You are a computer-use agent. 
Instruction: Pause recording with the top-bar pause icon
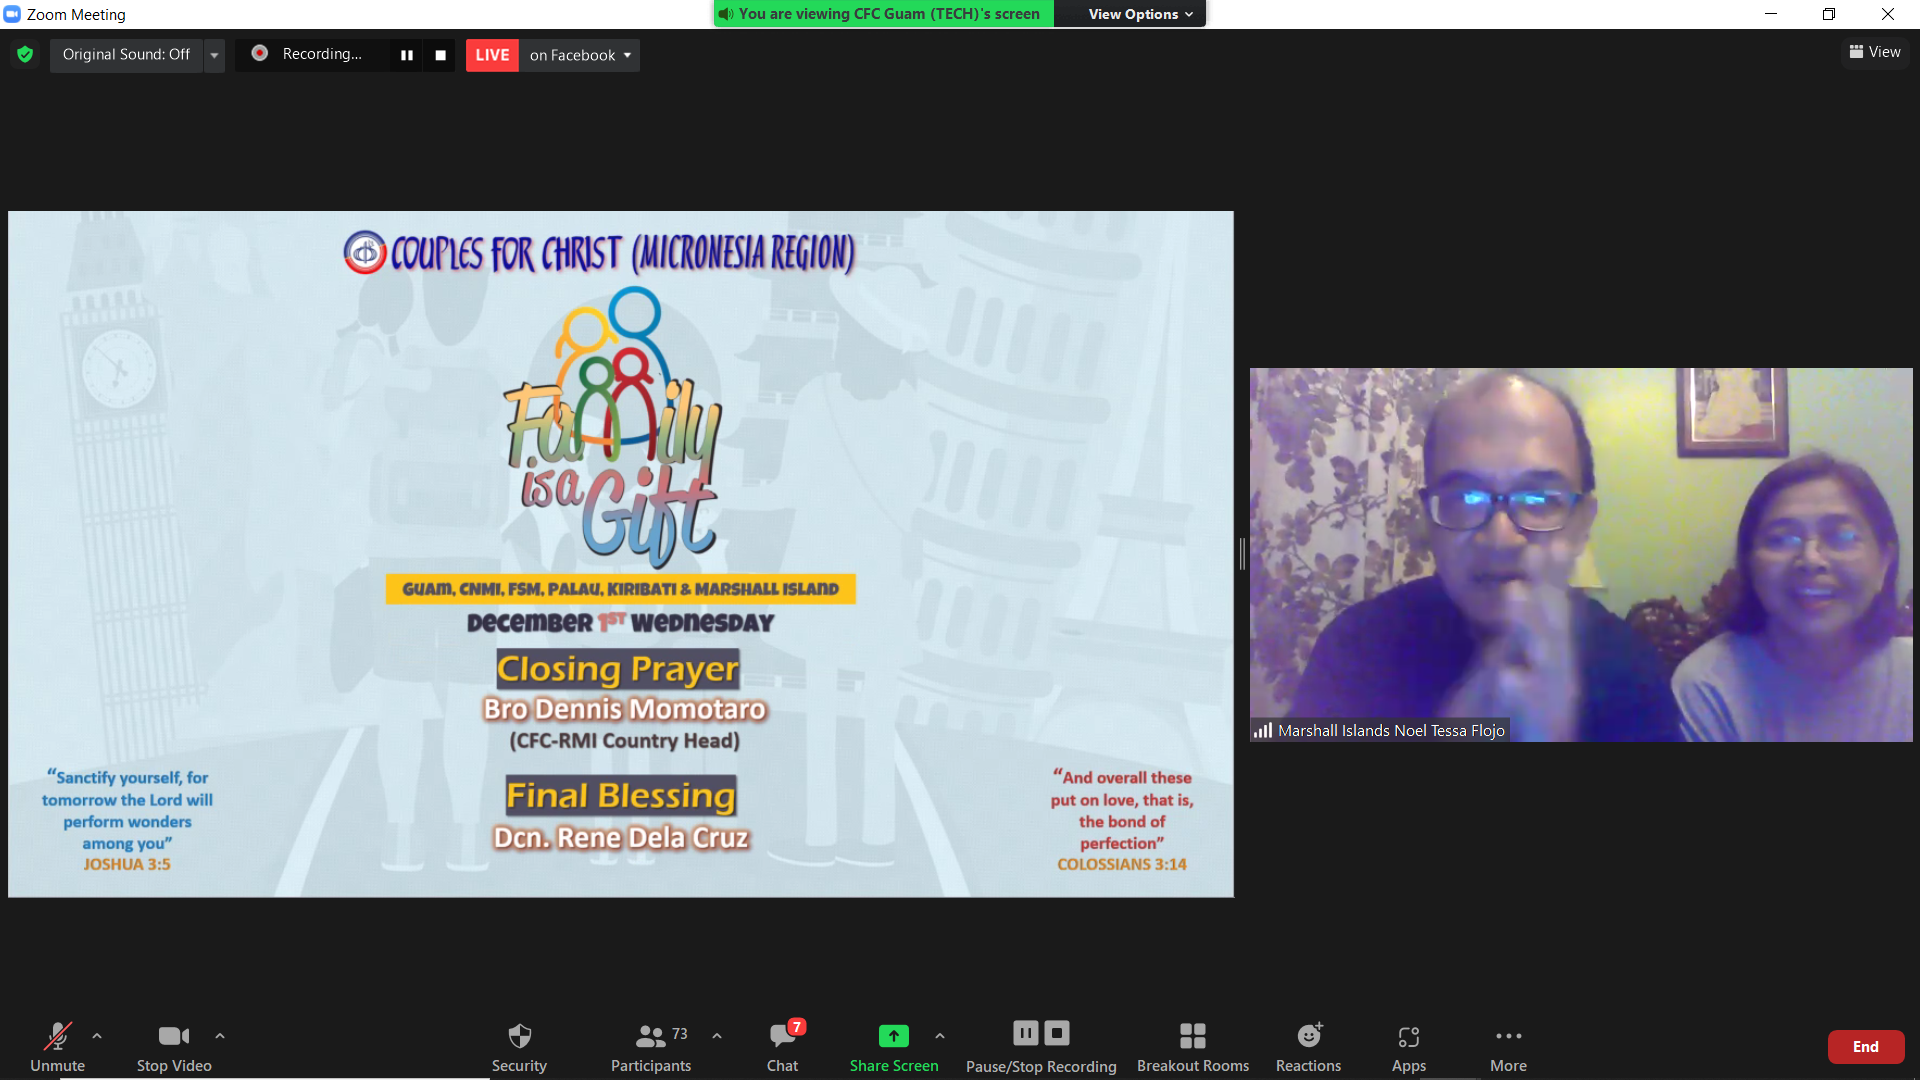pyautogui.click(x=406, y=55)
